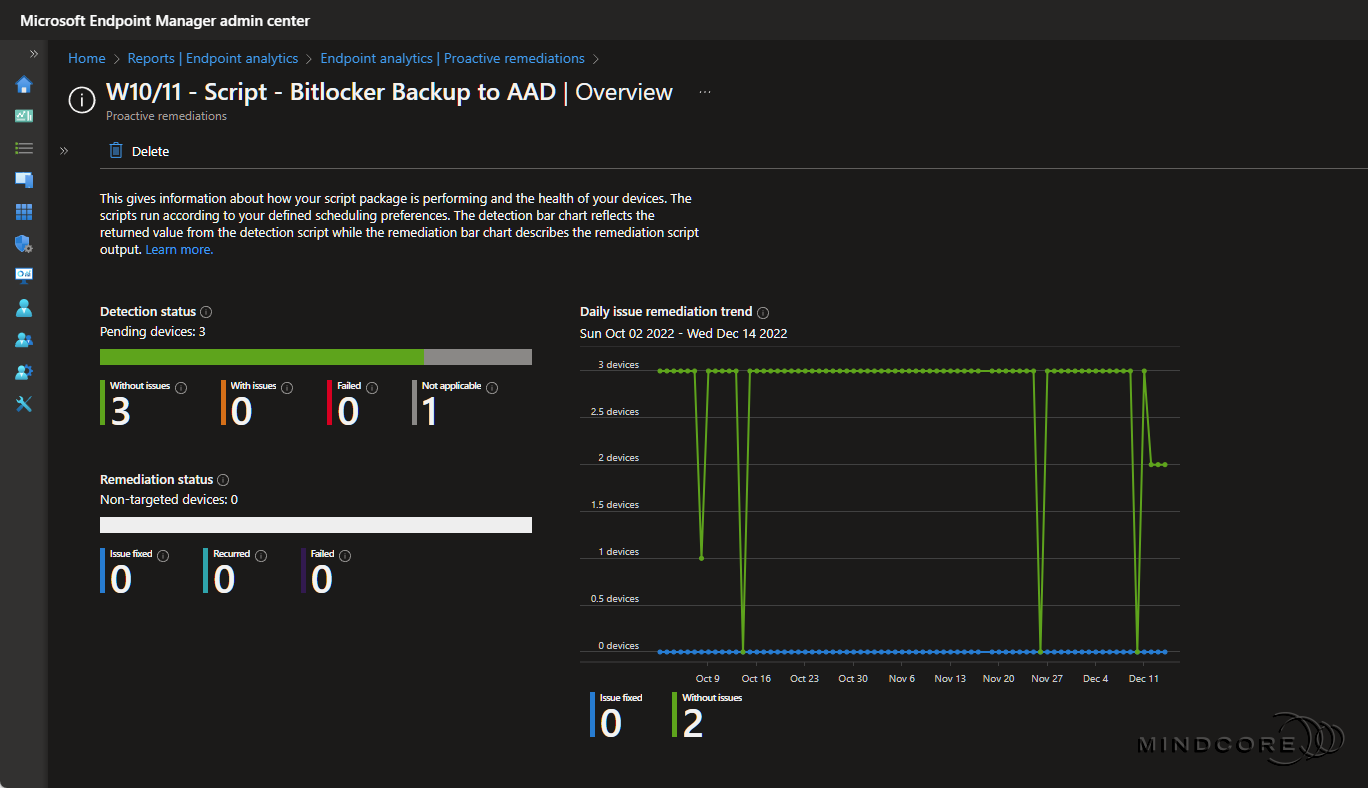Select the Troubleshooting and support wrench icon
This screenshot has width=1368, height=788.
pyautogui.click(x=23, y=403)
